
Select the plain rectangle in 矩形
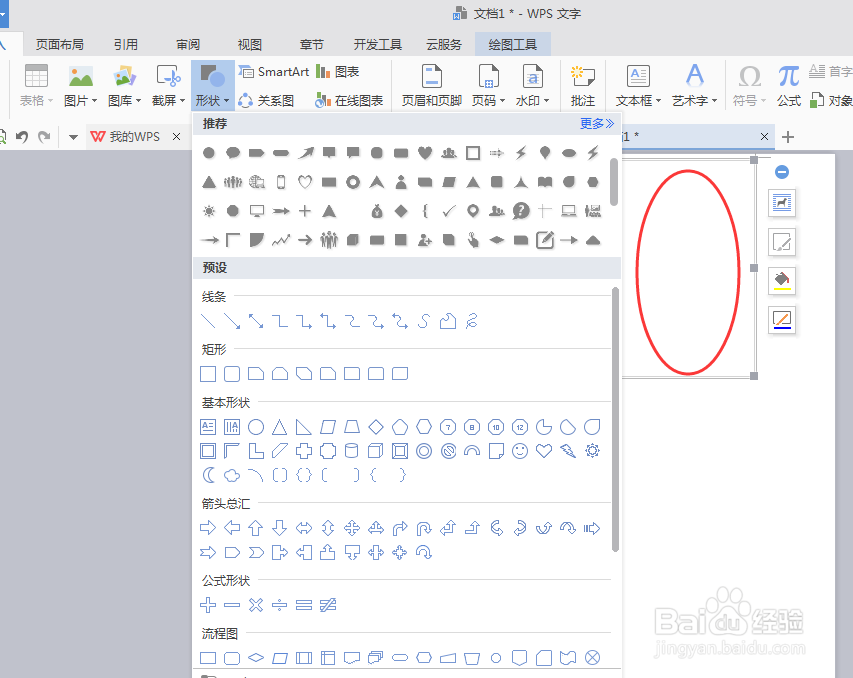coord(208,374)
